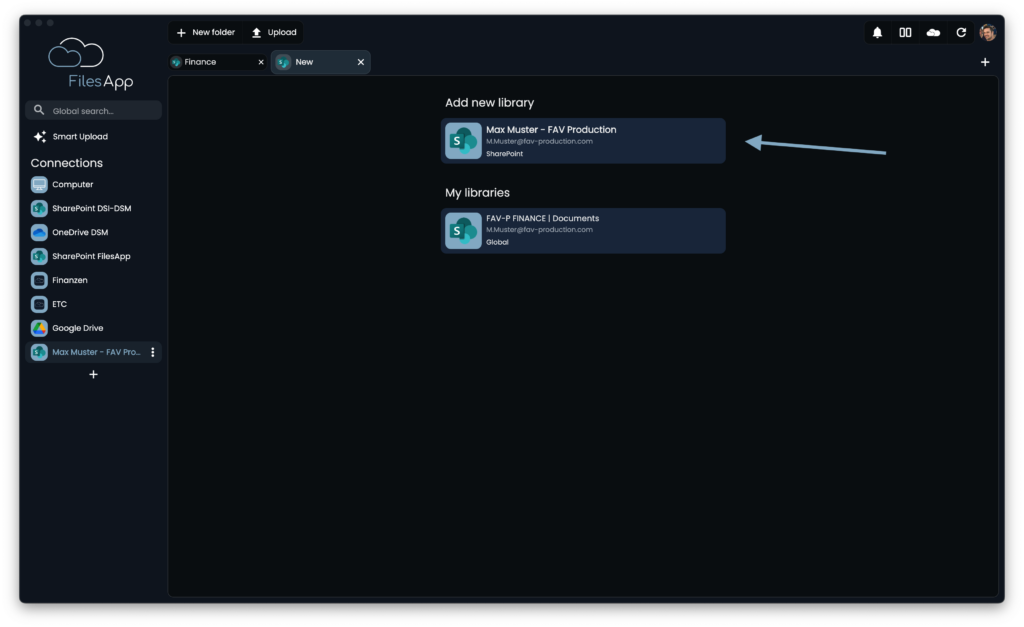This screenshot has height=627, width=1024.
Task: Toggle the split view columns icon
Action: (x=905, y=33)
